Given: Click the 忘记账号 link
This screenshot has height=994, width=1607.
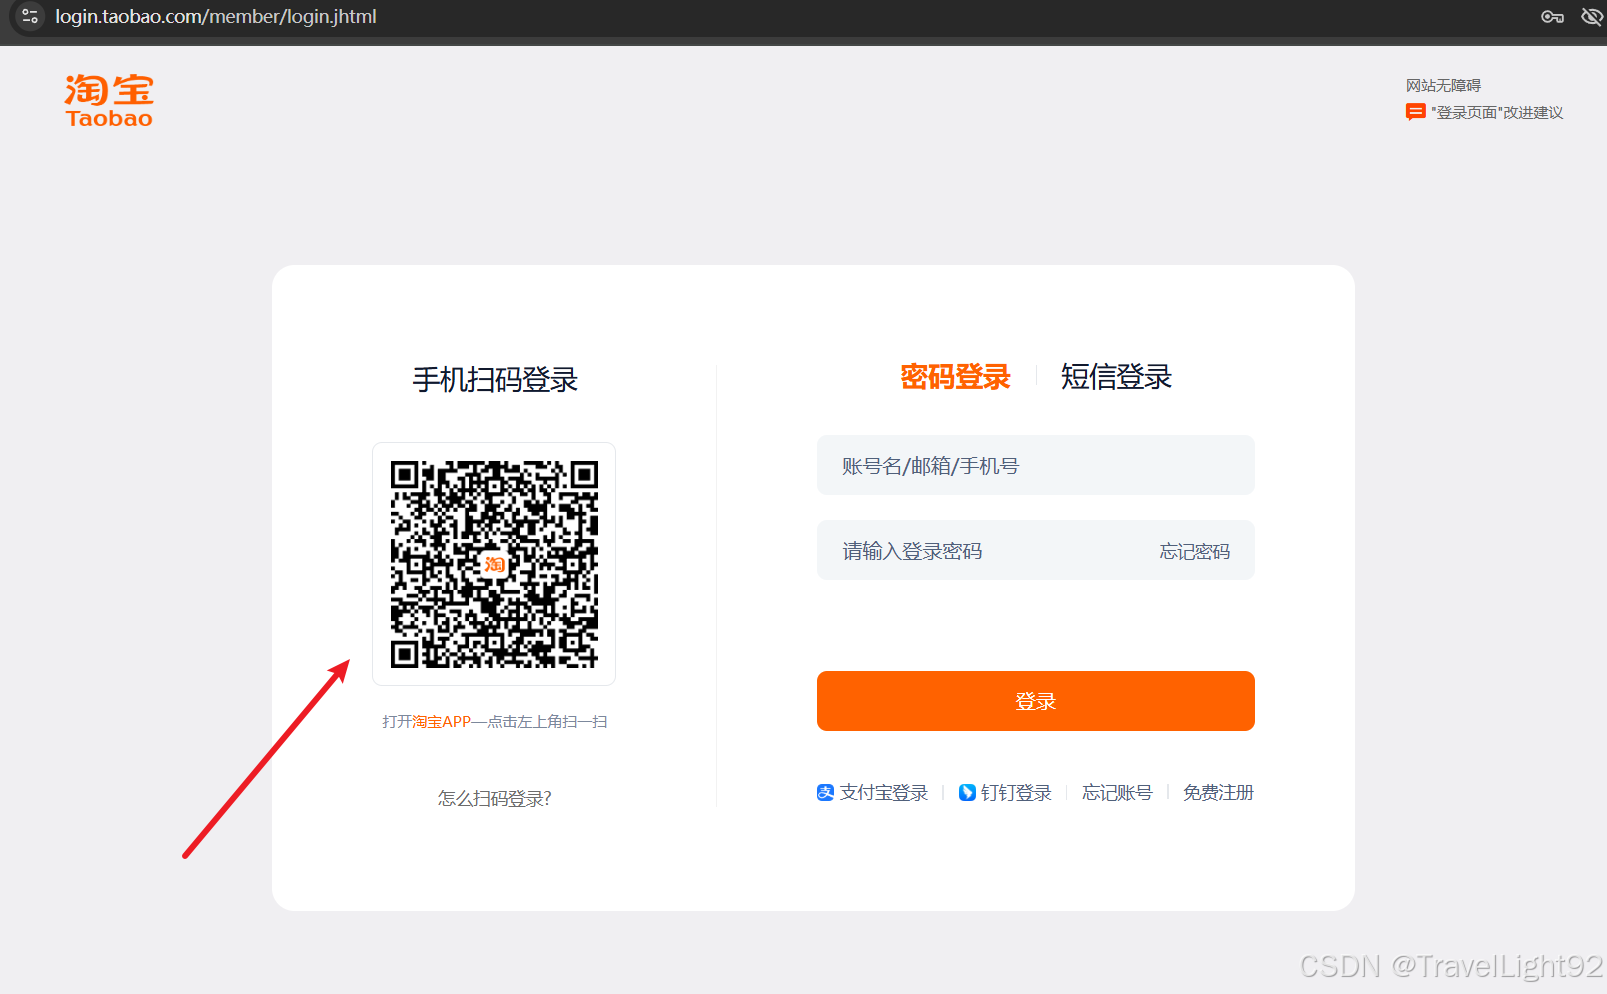Looking at the screenshot, I should coord(1117,793).
